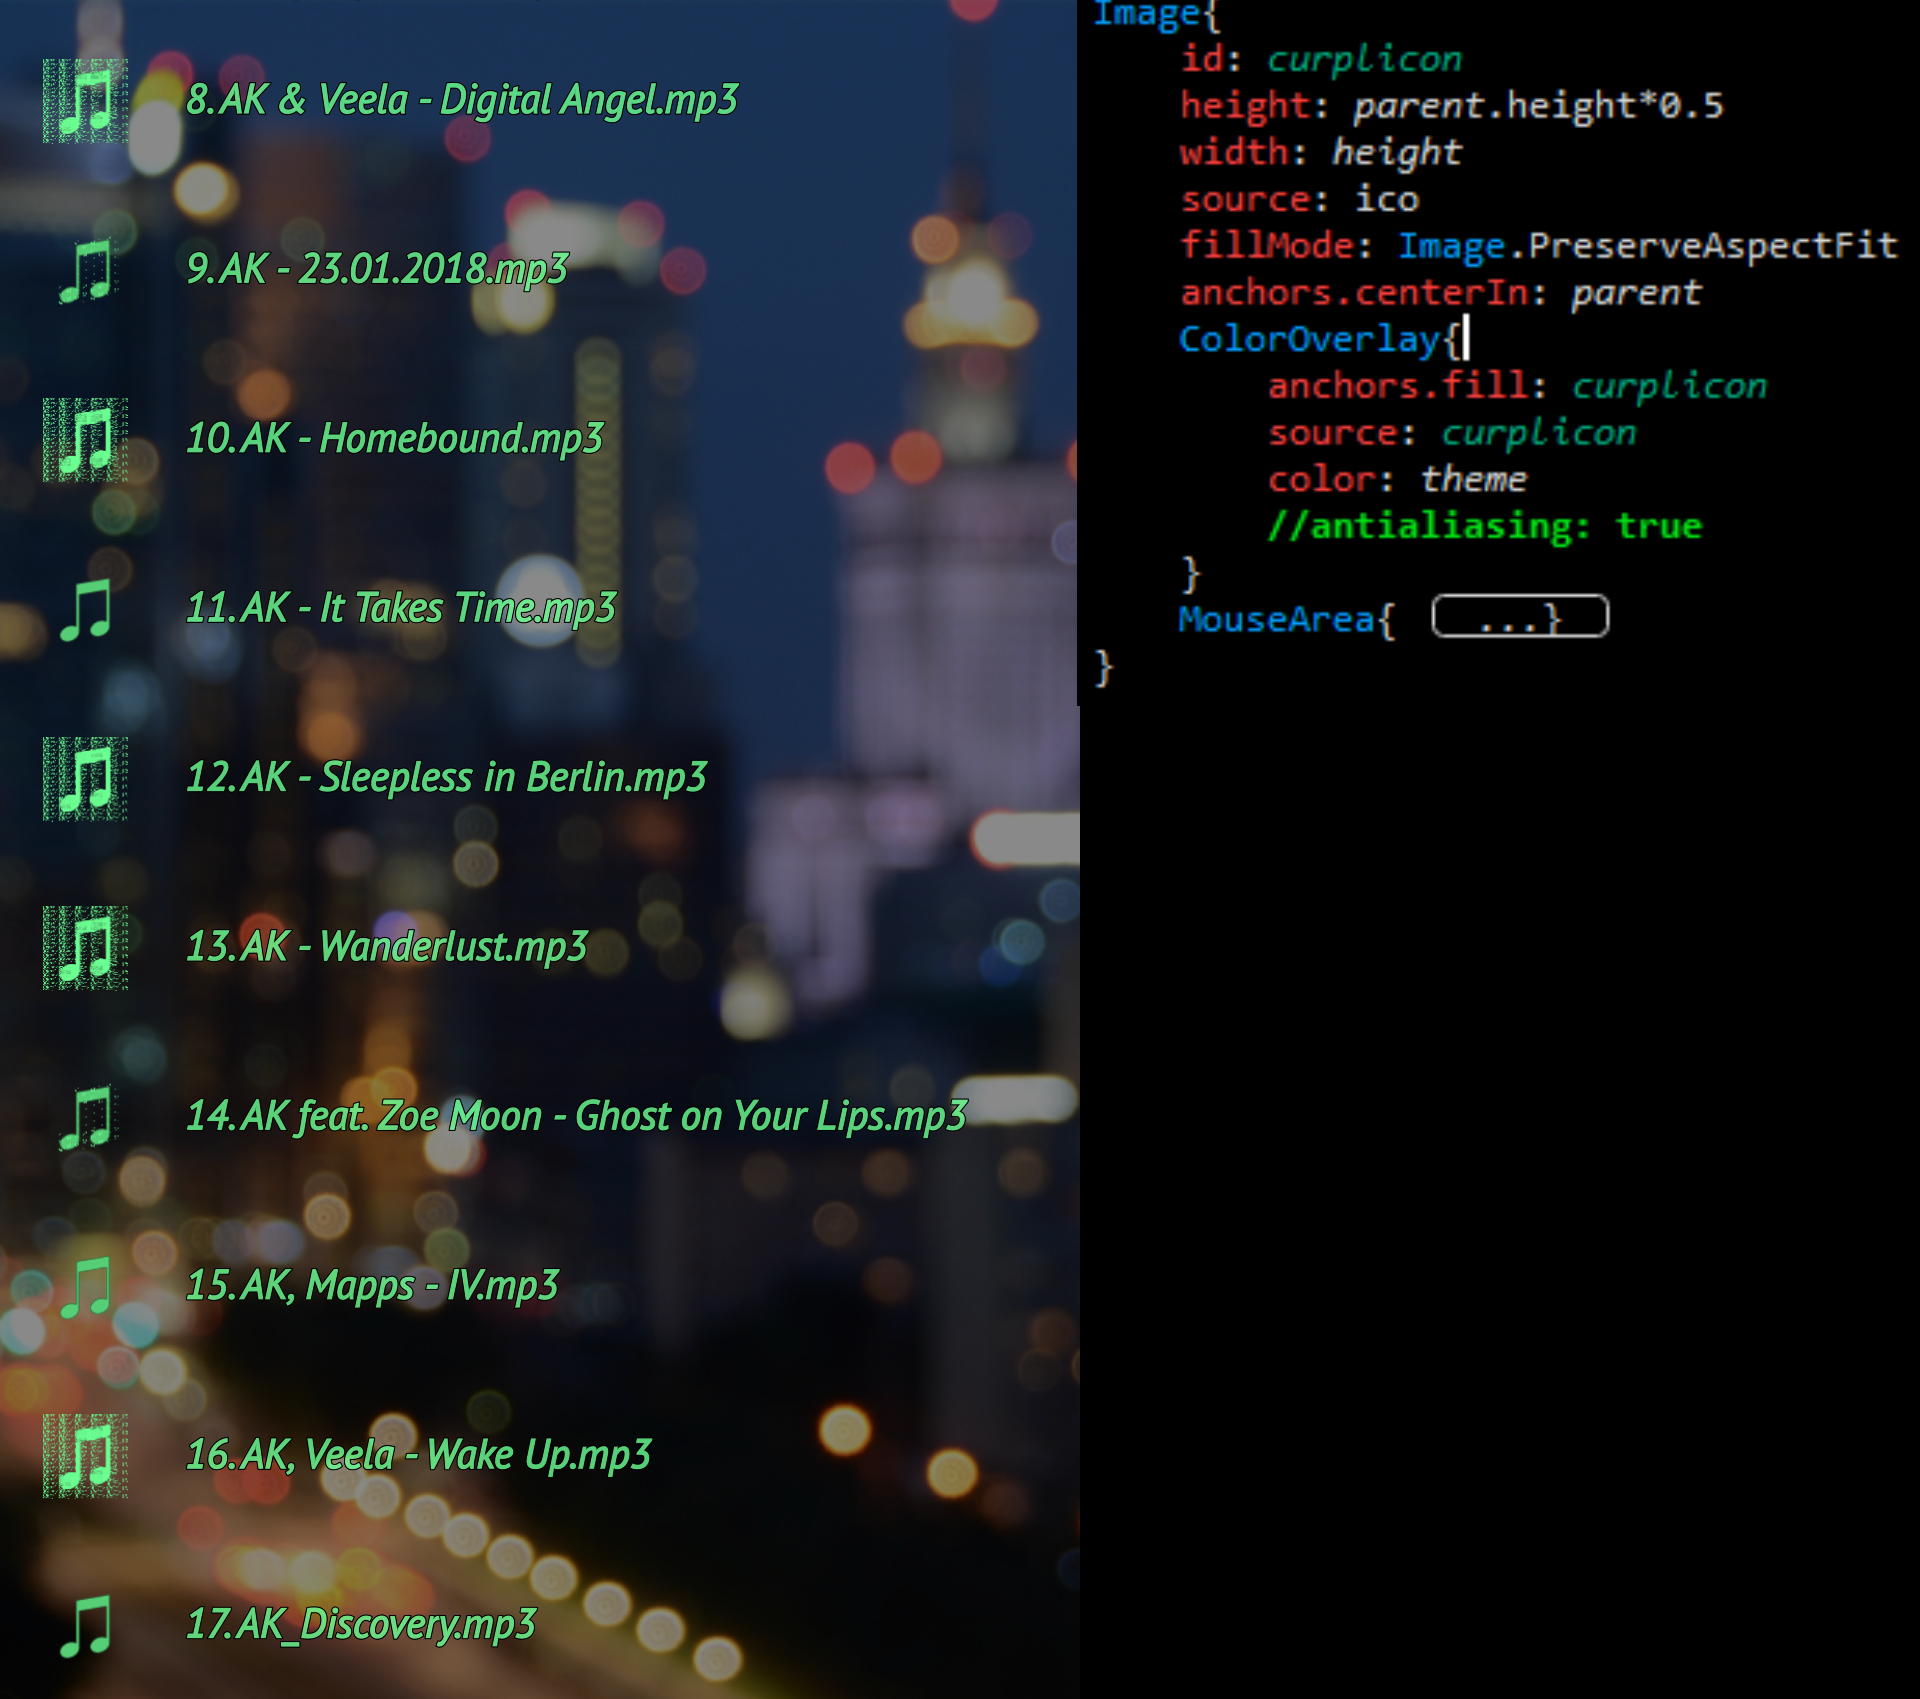Click music icon next to It Takes Time

click(85, 609)
